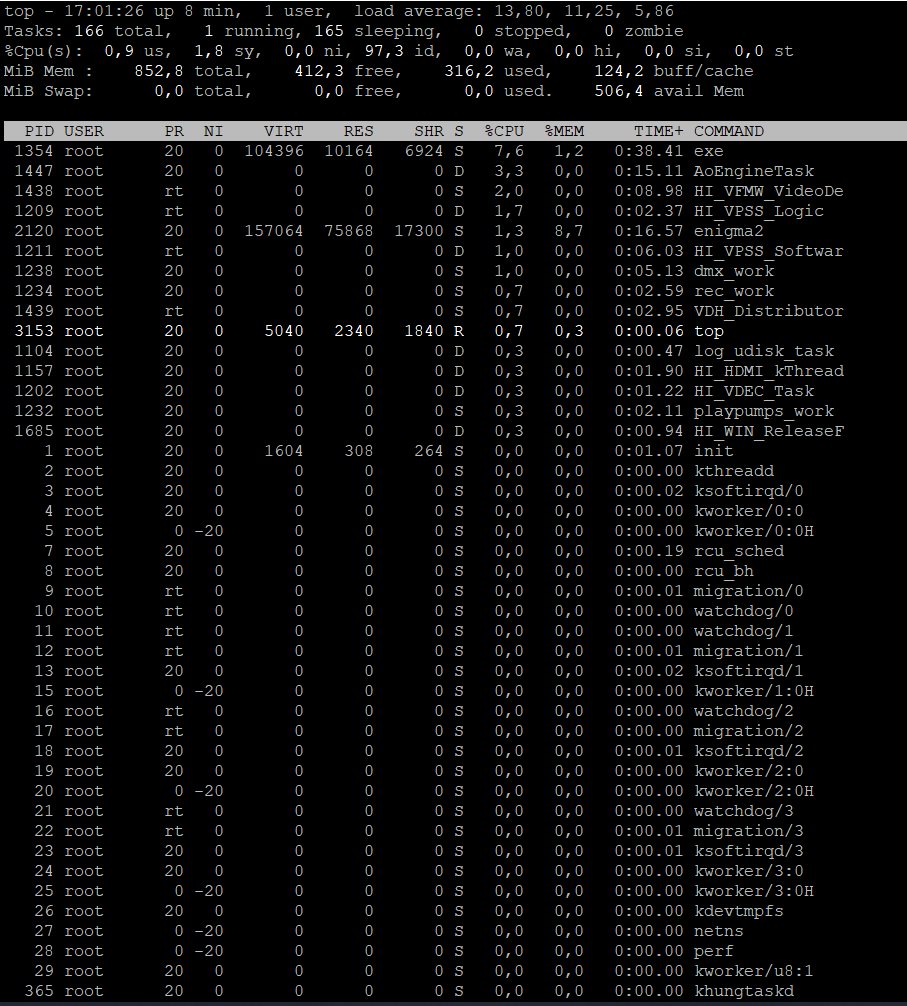Click the init process command

coord(713,451)
